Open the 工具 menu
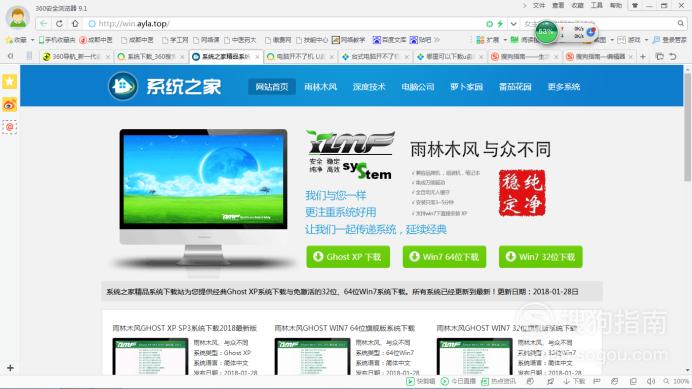The height and width of the screenshot is (389, 692). [x=597, y=5]
